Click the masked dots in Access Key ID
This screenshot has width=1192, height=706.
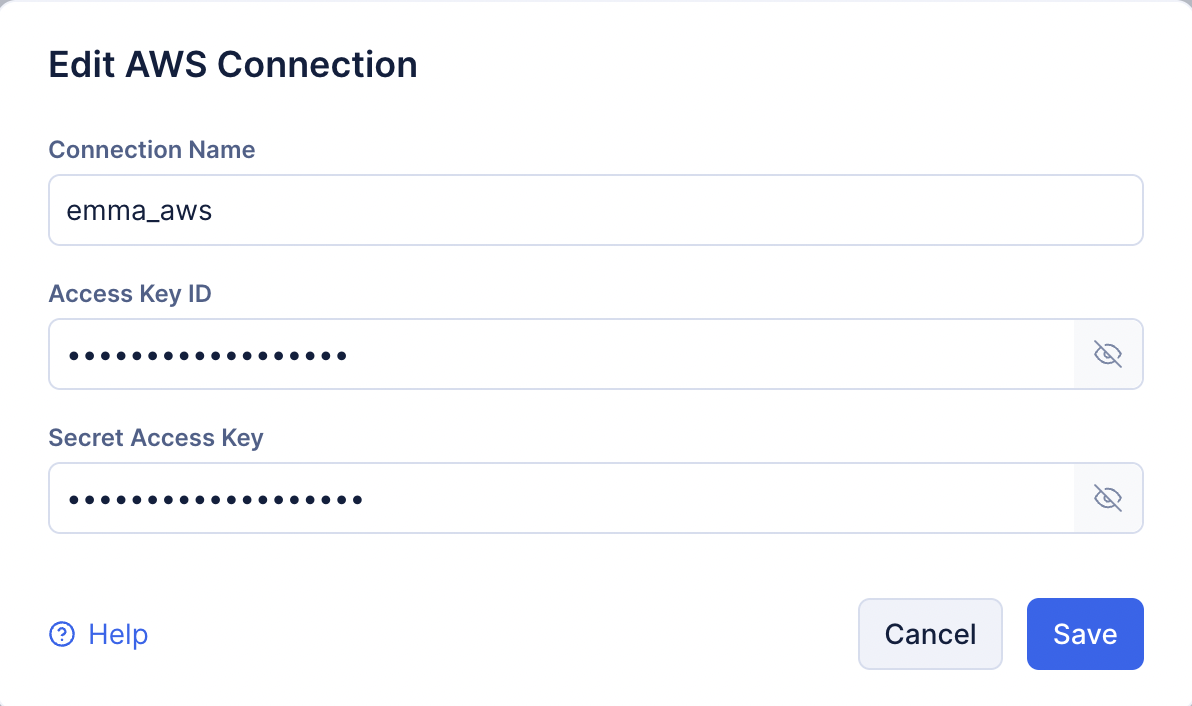207,355
